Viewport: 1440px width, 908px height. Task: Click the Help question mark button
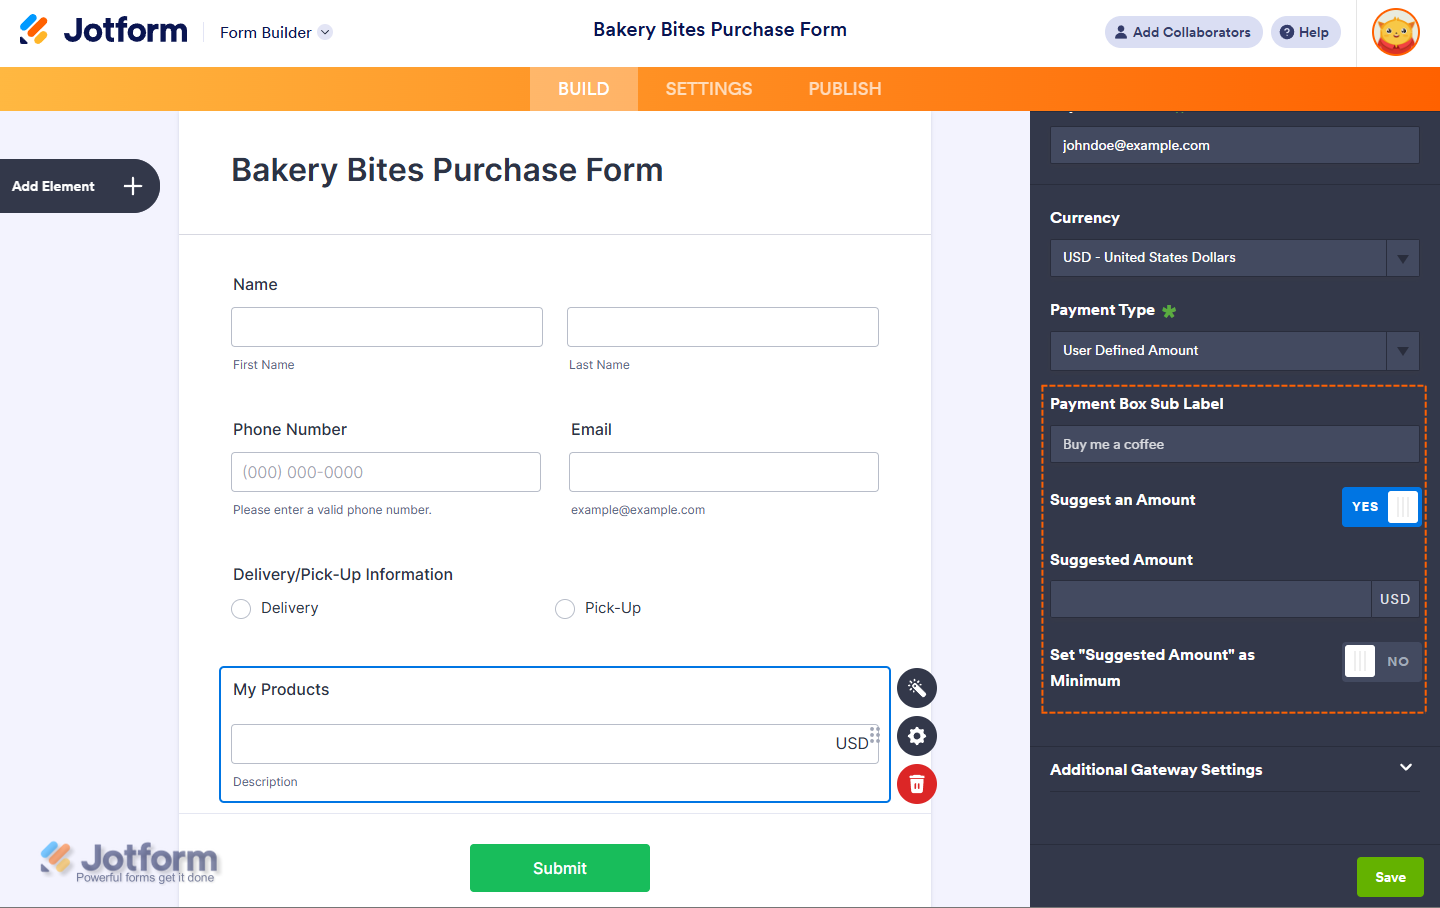[1305, 32]
